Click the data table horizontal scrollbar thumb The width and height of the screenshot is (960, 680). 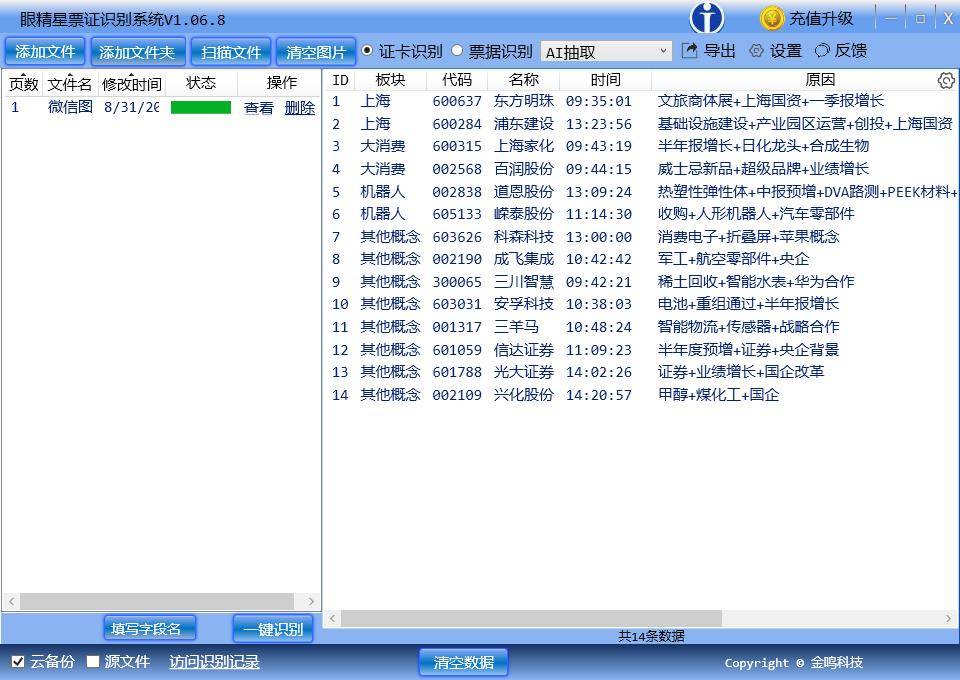point(531,618)
